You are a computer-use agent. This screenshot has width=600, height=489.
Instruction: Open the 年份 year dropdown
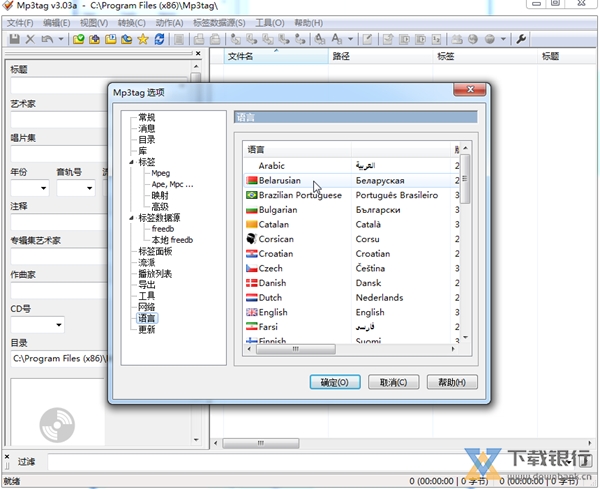pos(43,188)
